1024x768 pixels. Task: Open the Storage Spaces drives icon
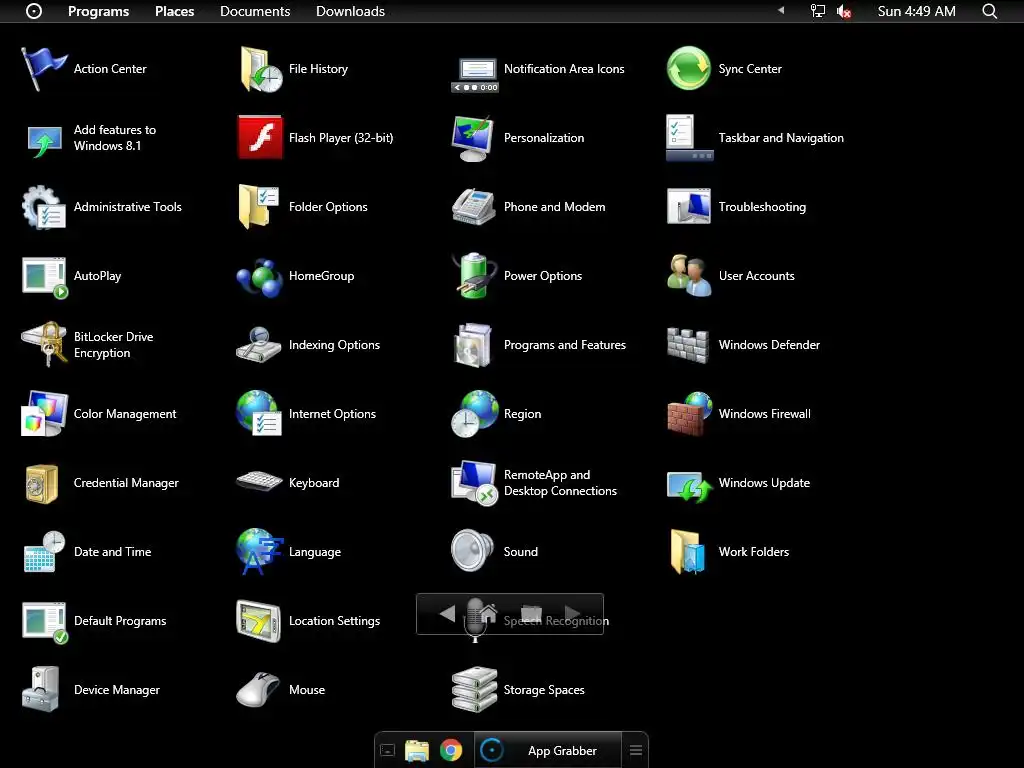(x=474, y=689)
